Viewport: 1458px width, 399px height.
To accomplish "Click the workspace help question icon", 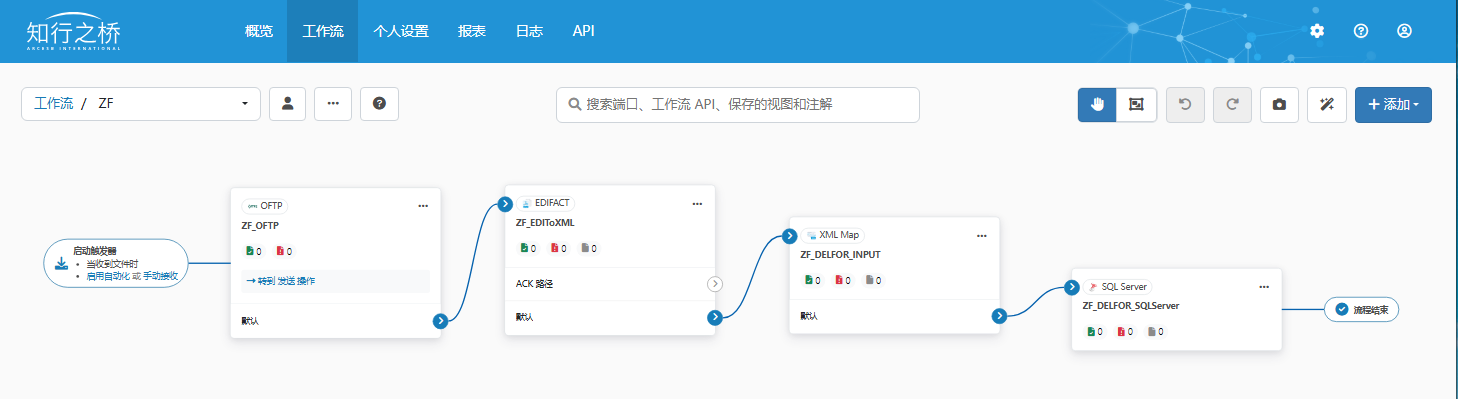I will (379, 104).
